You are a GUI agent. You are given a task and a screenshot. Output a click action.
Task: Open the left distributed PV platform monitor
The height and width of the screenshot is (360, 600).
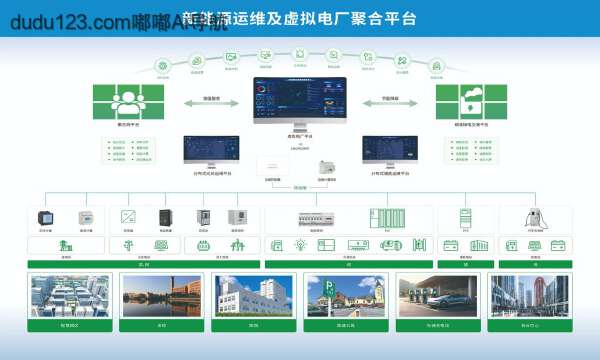click(x=212, y=151)
